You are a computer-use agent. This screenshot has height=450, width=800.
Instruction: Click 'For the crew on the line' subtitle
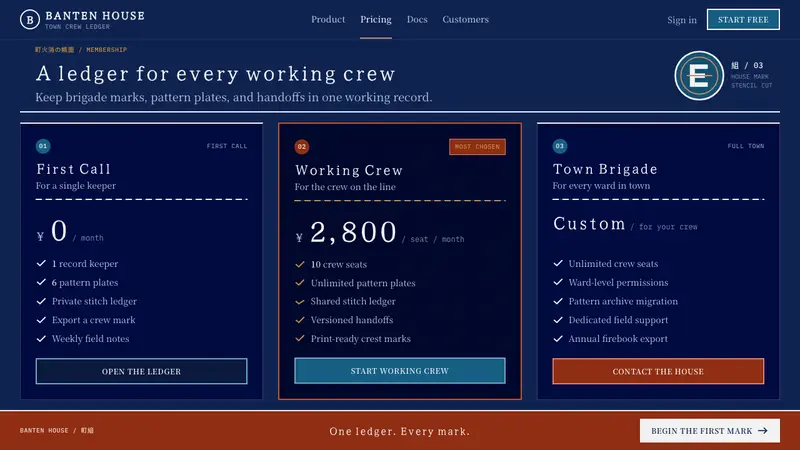pyautogui.click(x=345, y=187)
